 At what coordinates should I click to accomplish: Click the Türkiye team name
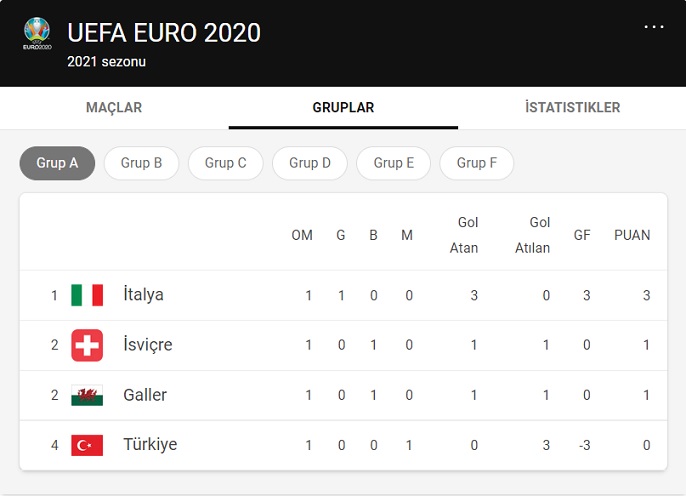[150, 445]
